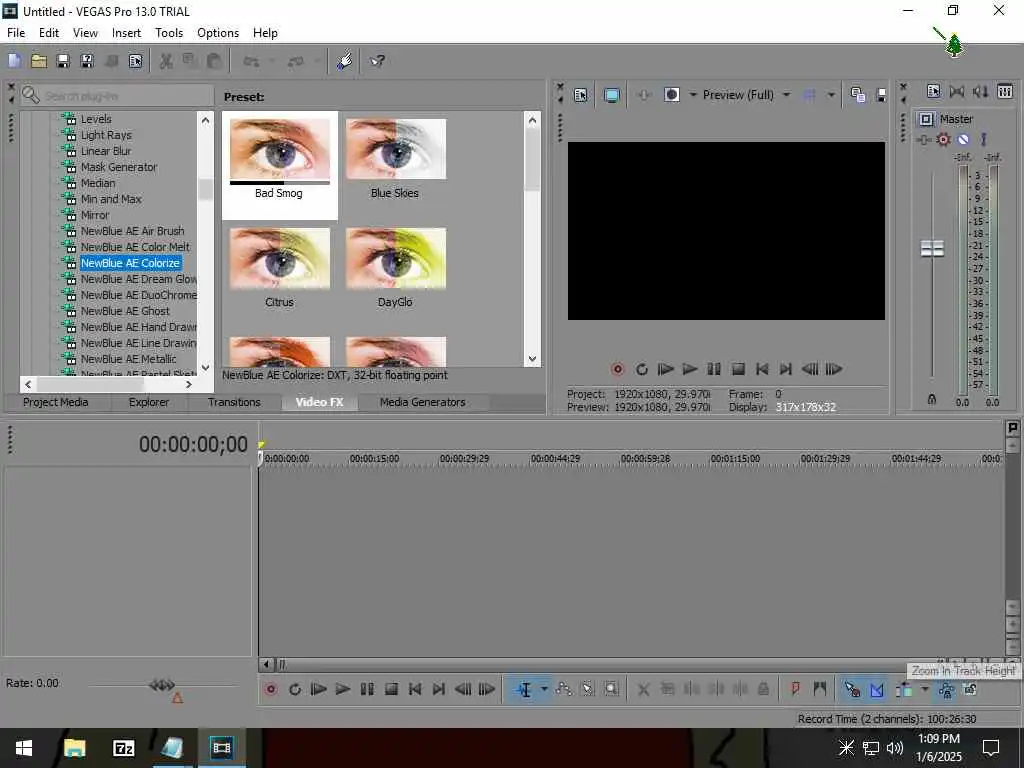Switch to the Explorer tab

[149, 402]
